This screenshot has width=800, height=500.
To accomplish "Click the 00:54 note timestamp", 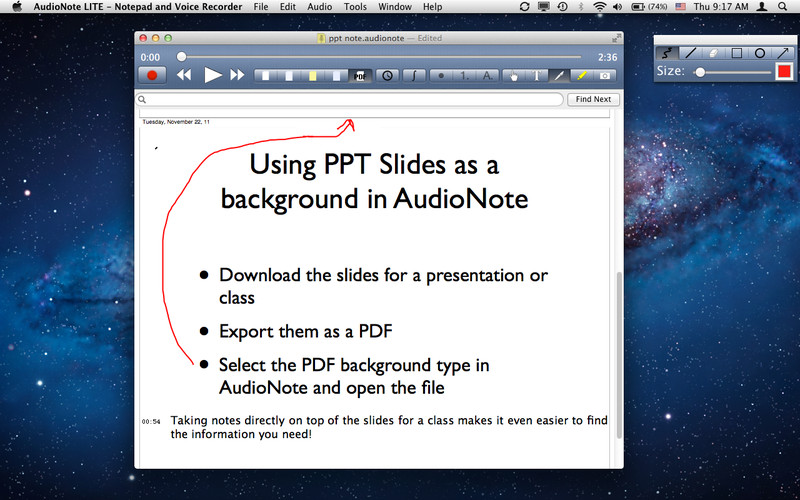I will click(151, 421).
